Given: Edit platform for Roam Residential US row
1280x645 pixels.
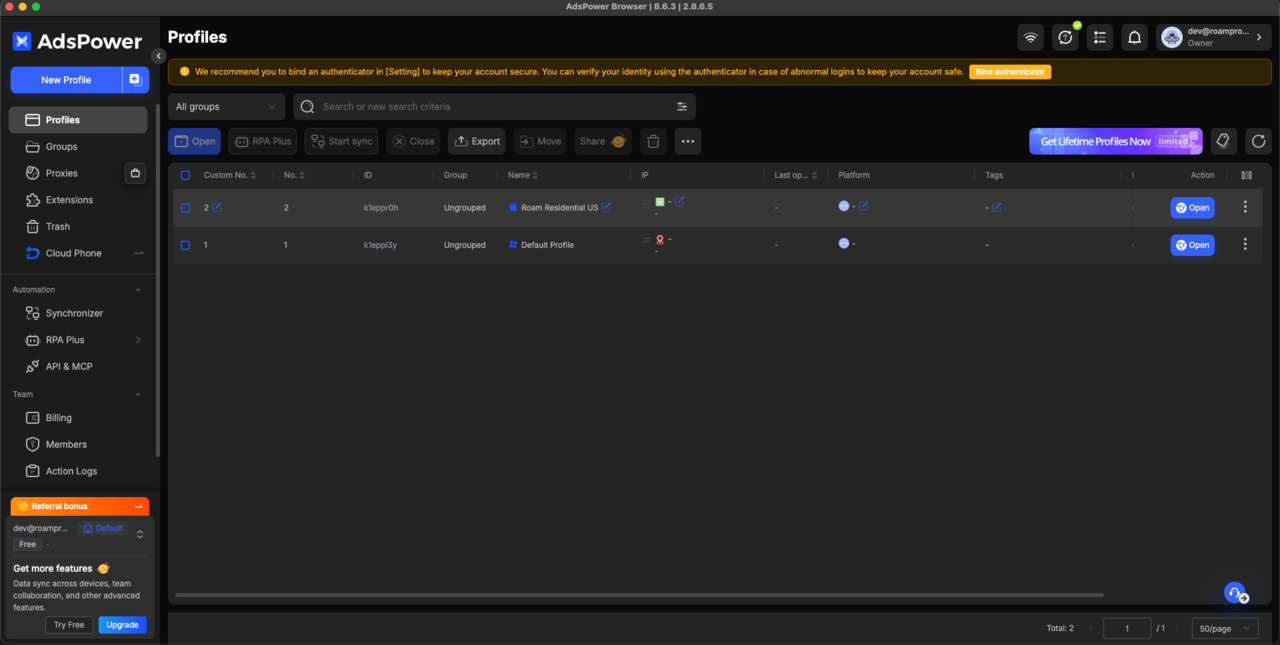Looking at the screenshot, I should tap(863, 206).
